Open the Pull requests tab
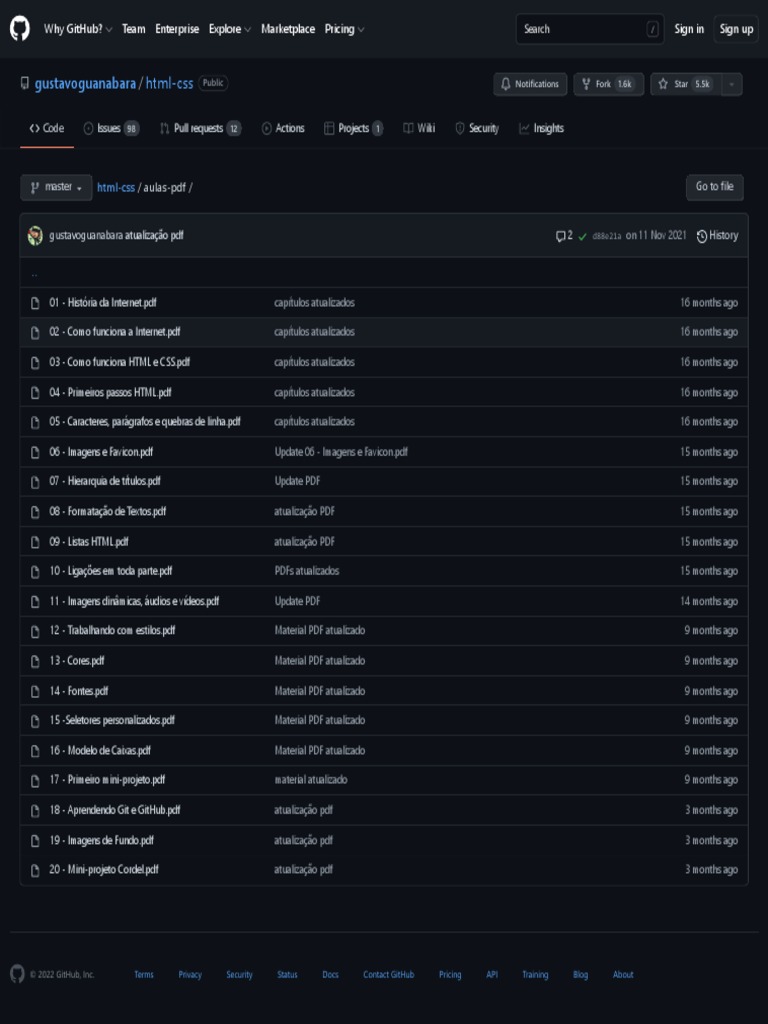The width and height of the screenshot is (768, 1024). coord(200,128)
